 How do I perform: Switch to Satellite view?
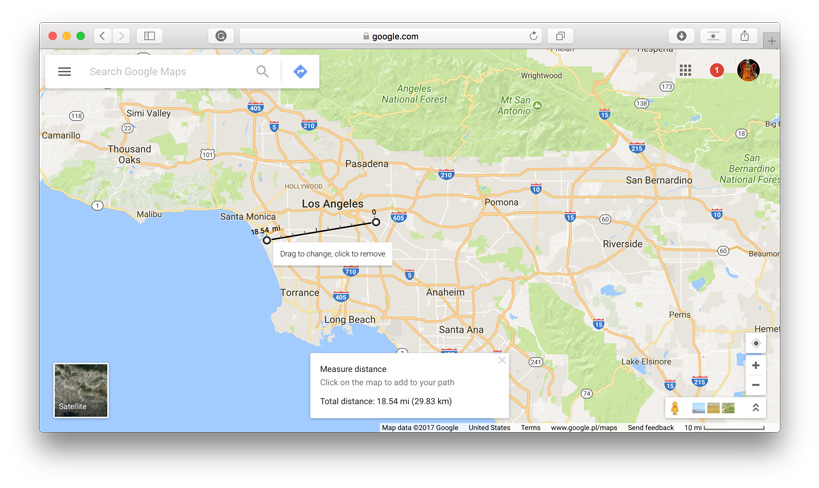81,390
